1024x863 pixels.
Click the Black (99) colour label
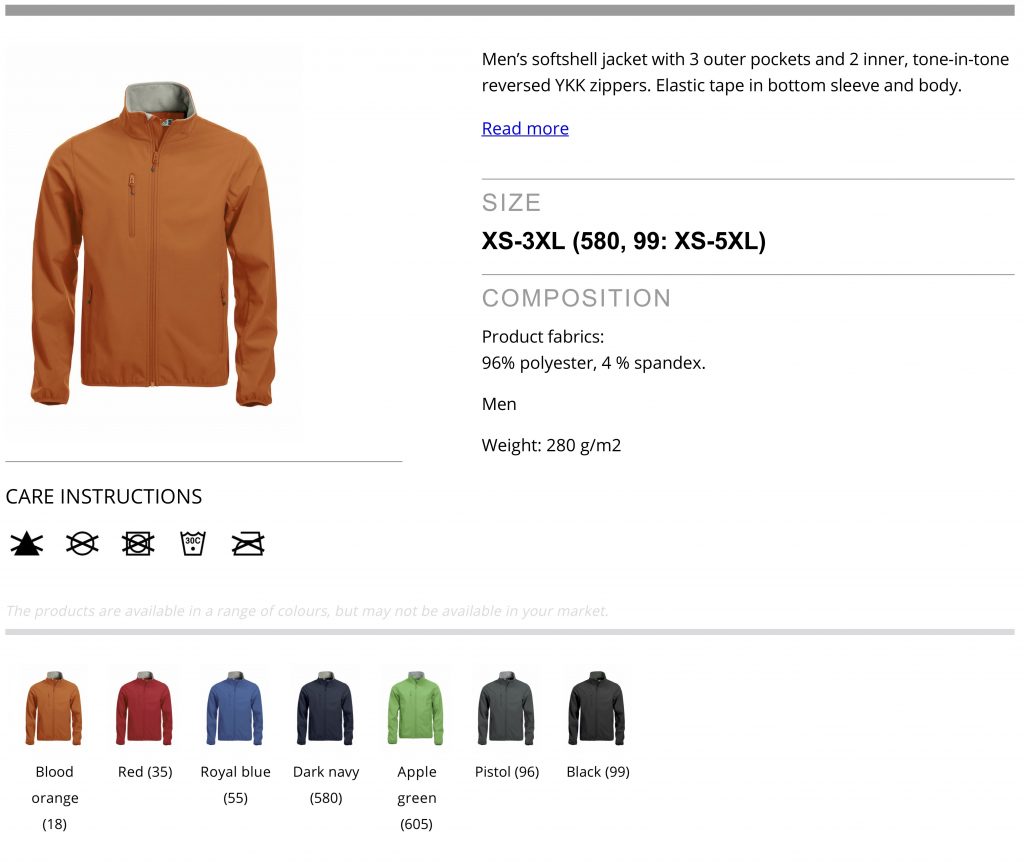pyautogui.click(x=598, y=772)
